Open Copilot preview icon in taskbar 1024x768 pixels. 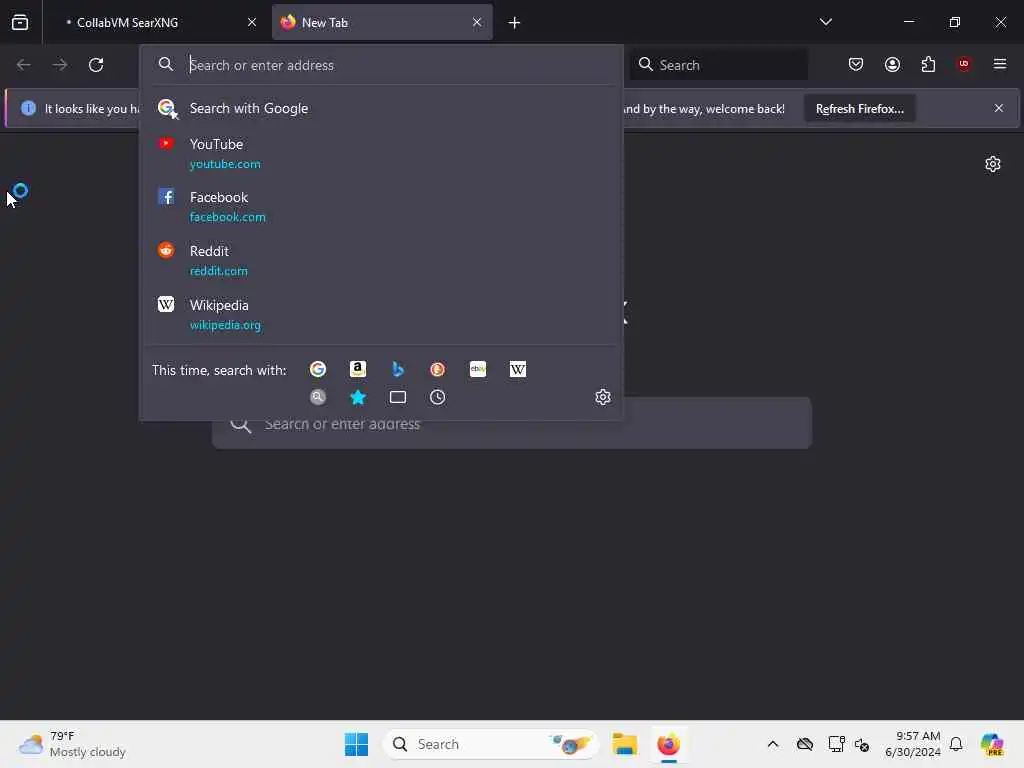[x=992, y=744]
